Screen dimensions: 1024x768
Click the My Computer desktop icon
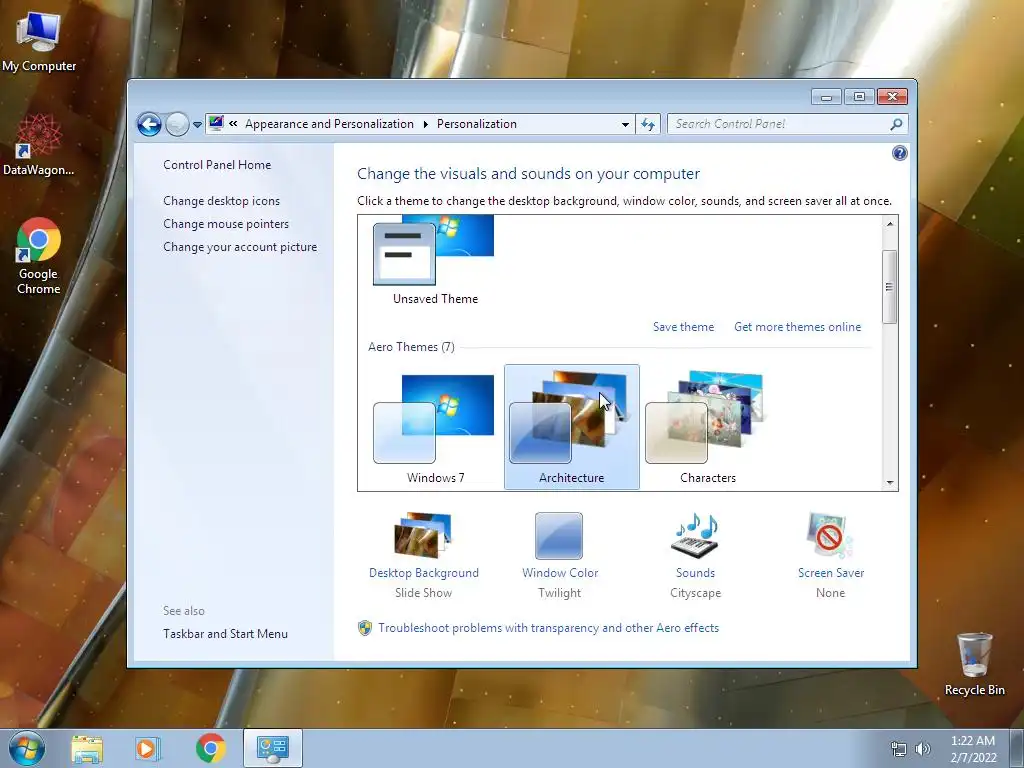(39, 41)
